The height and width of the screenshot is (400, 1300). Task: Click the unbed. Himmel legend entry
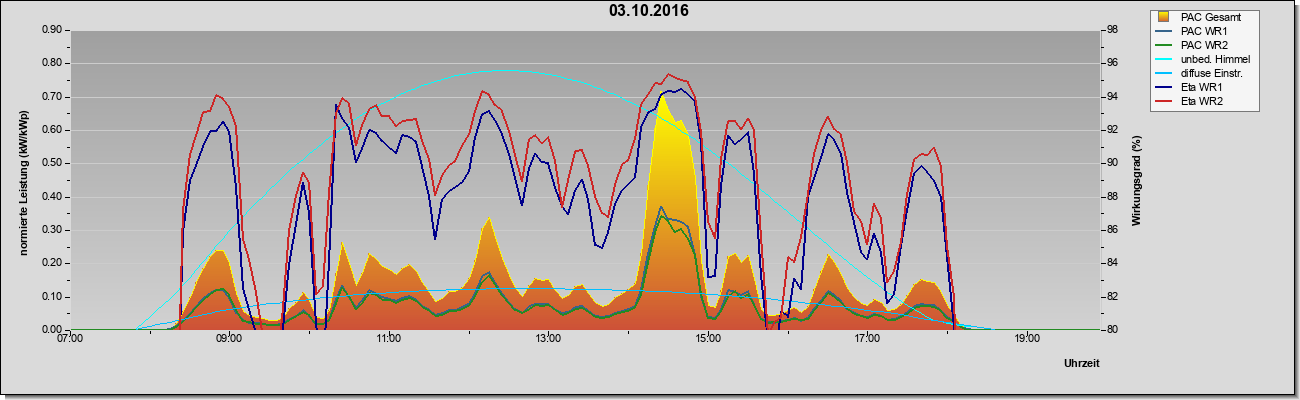click(1205, 59)
